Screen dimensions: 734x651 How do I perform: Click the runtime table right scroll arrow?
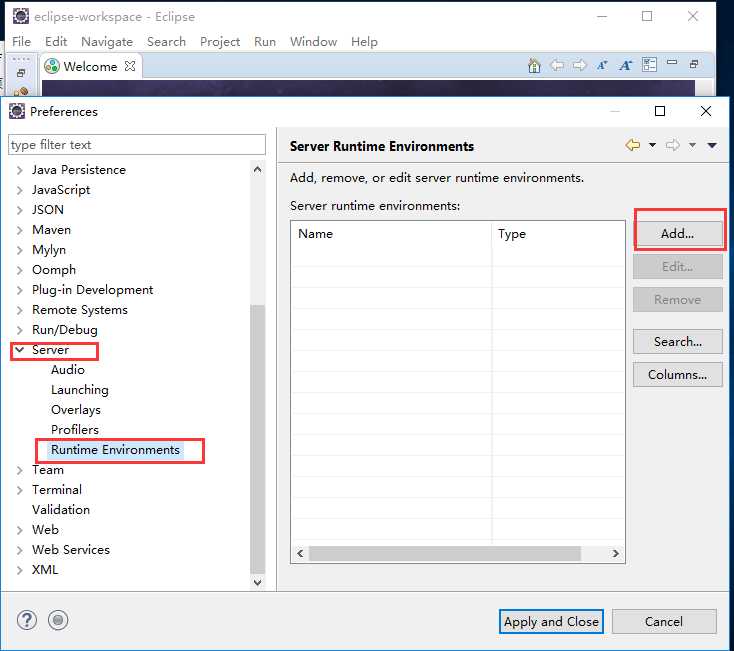616,554
